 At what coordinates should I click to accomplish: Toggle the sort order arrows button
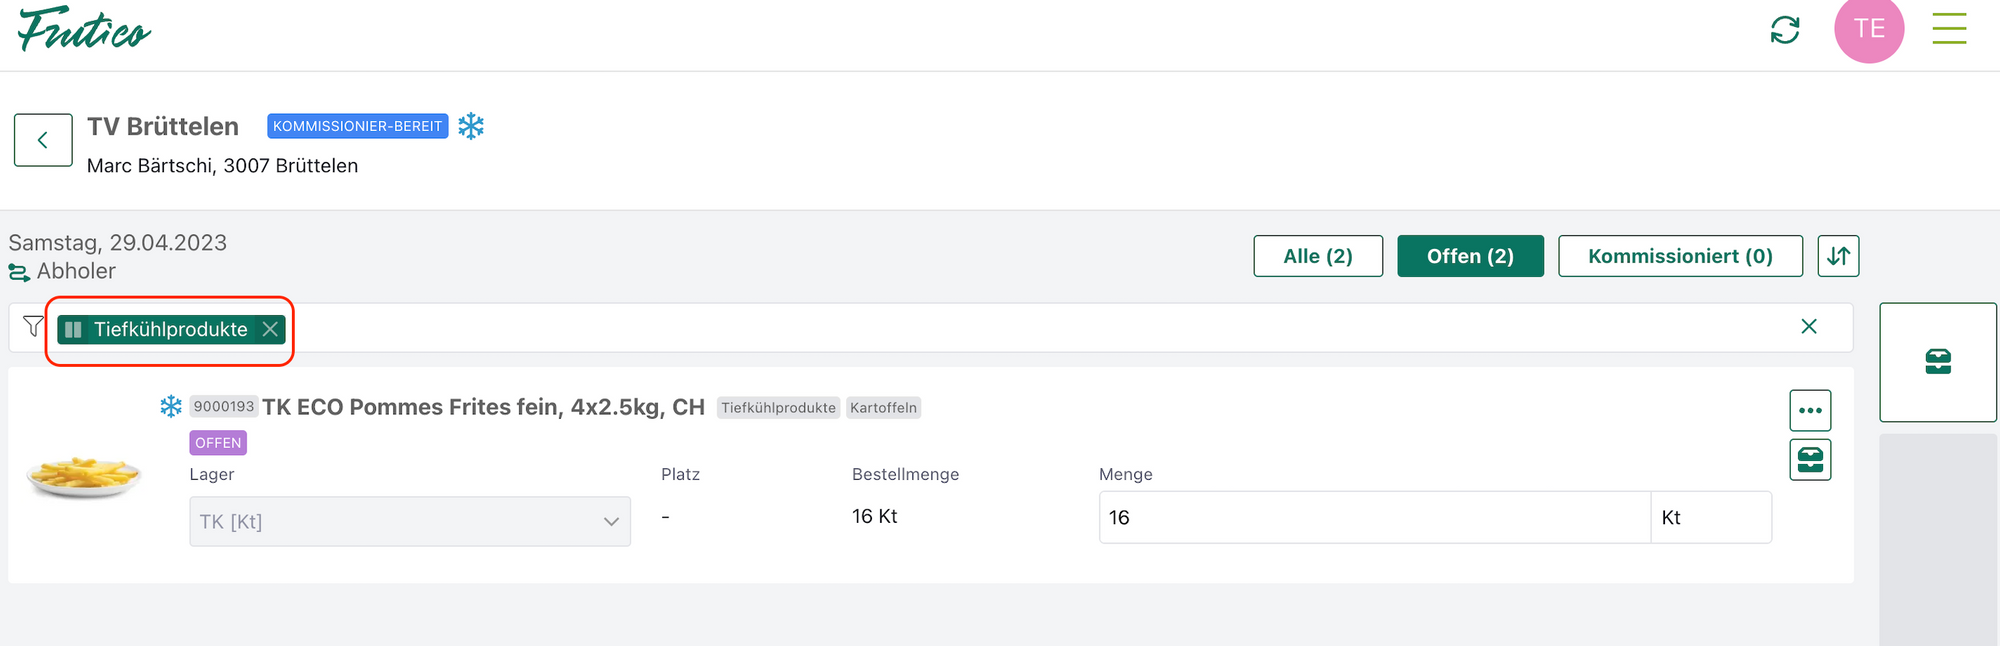[1838, 256]
